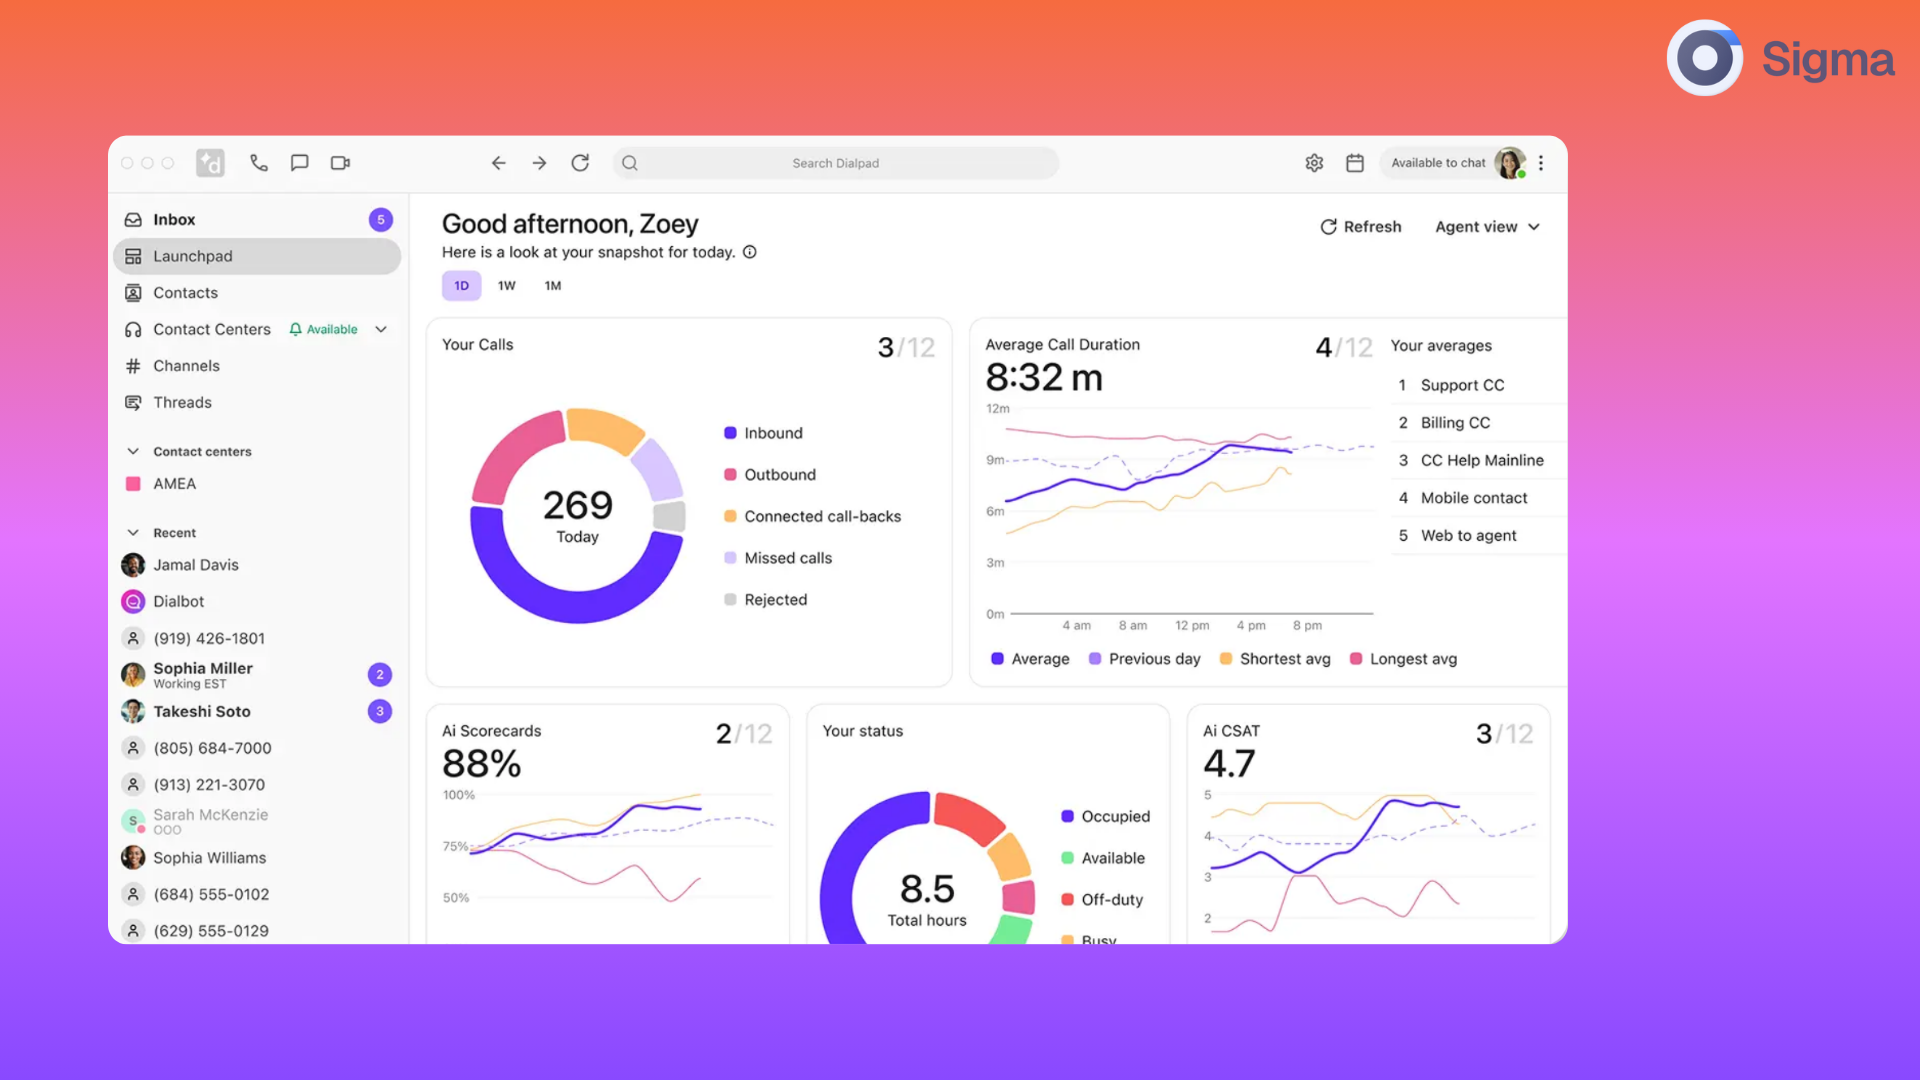Go back with left arrow
The image size is (1920, 1080).
point(498,163)
